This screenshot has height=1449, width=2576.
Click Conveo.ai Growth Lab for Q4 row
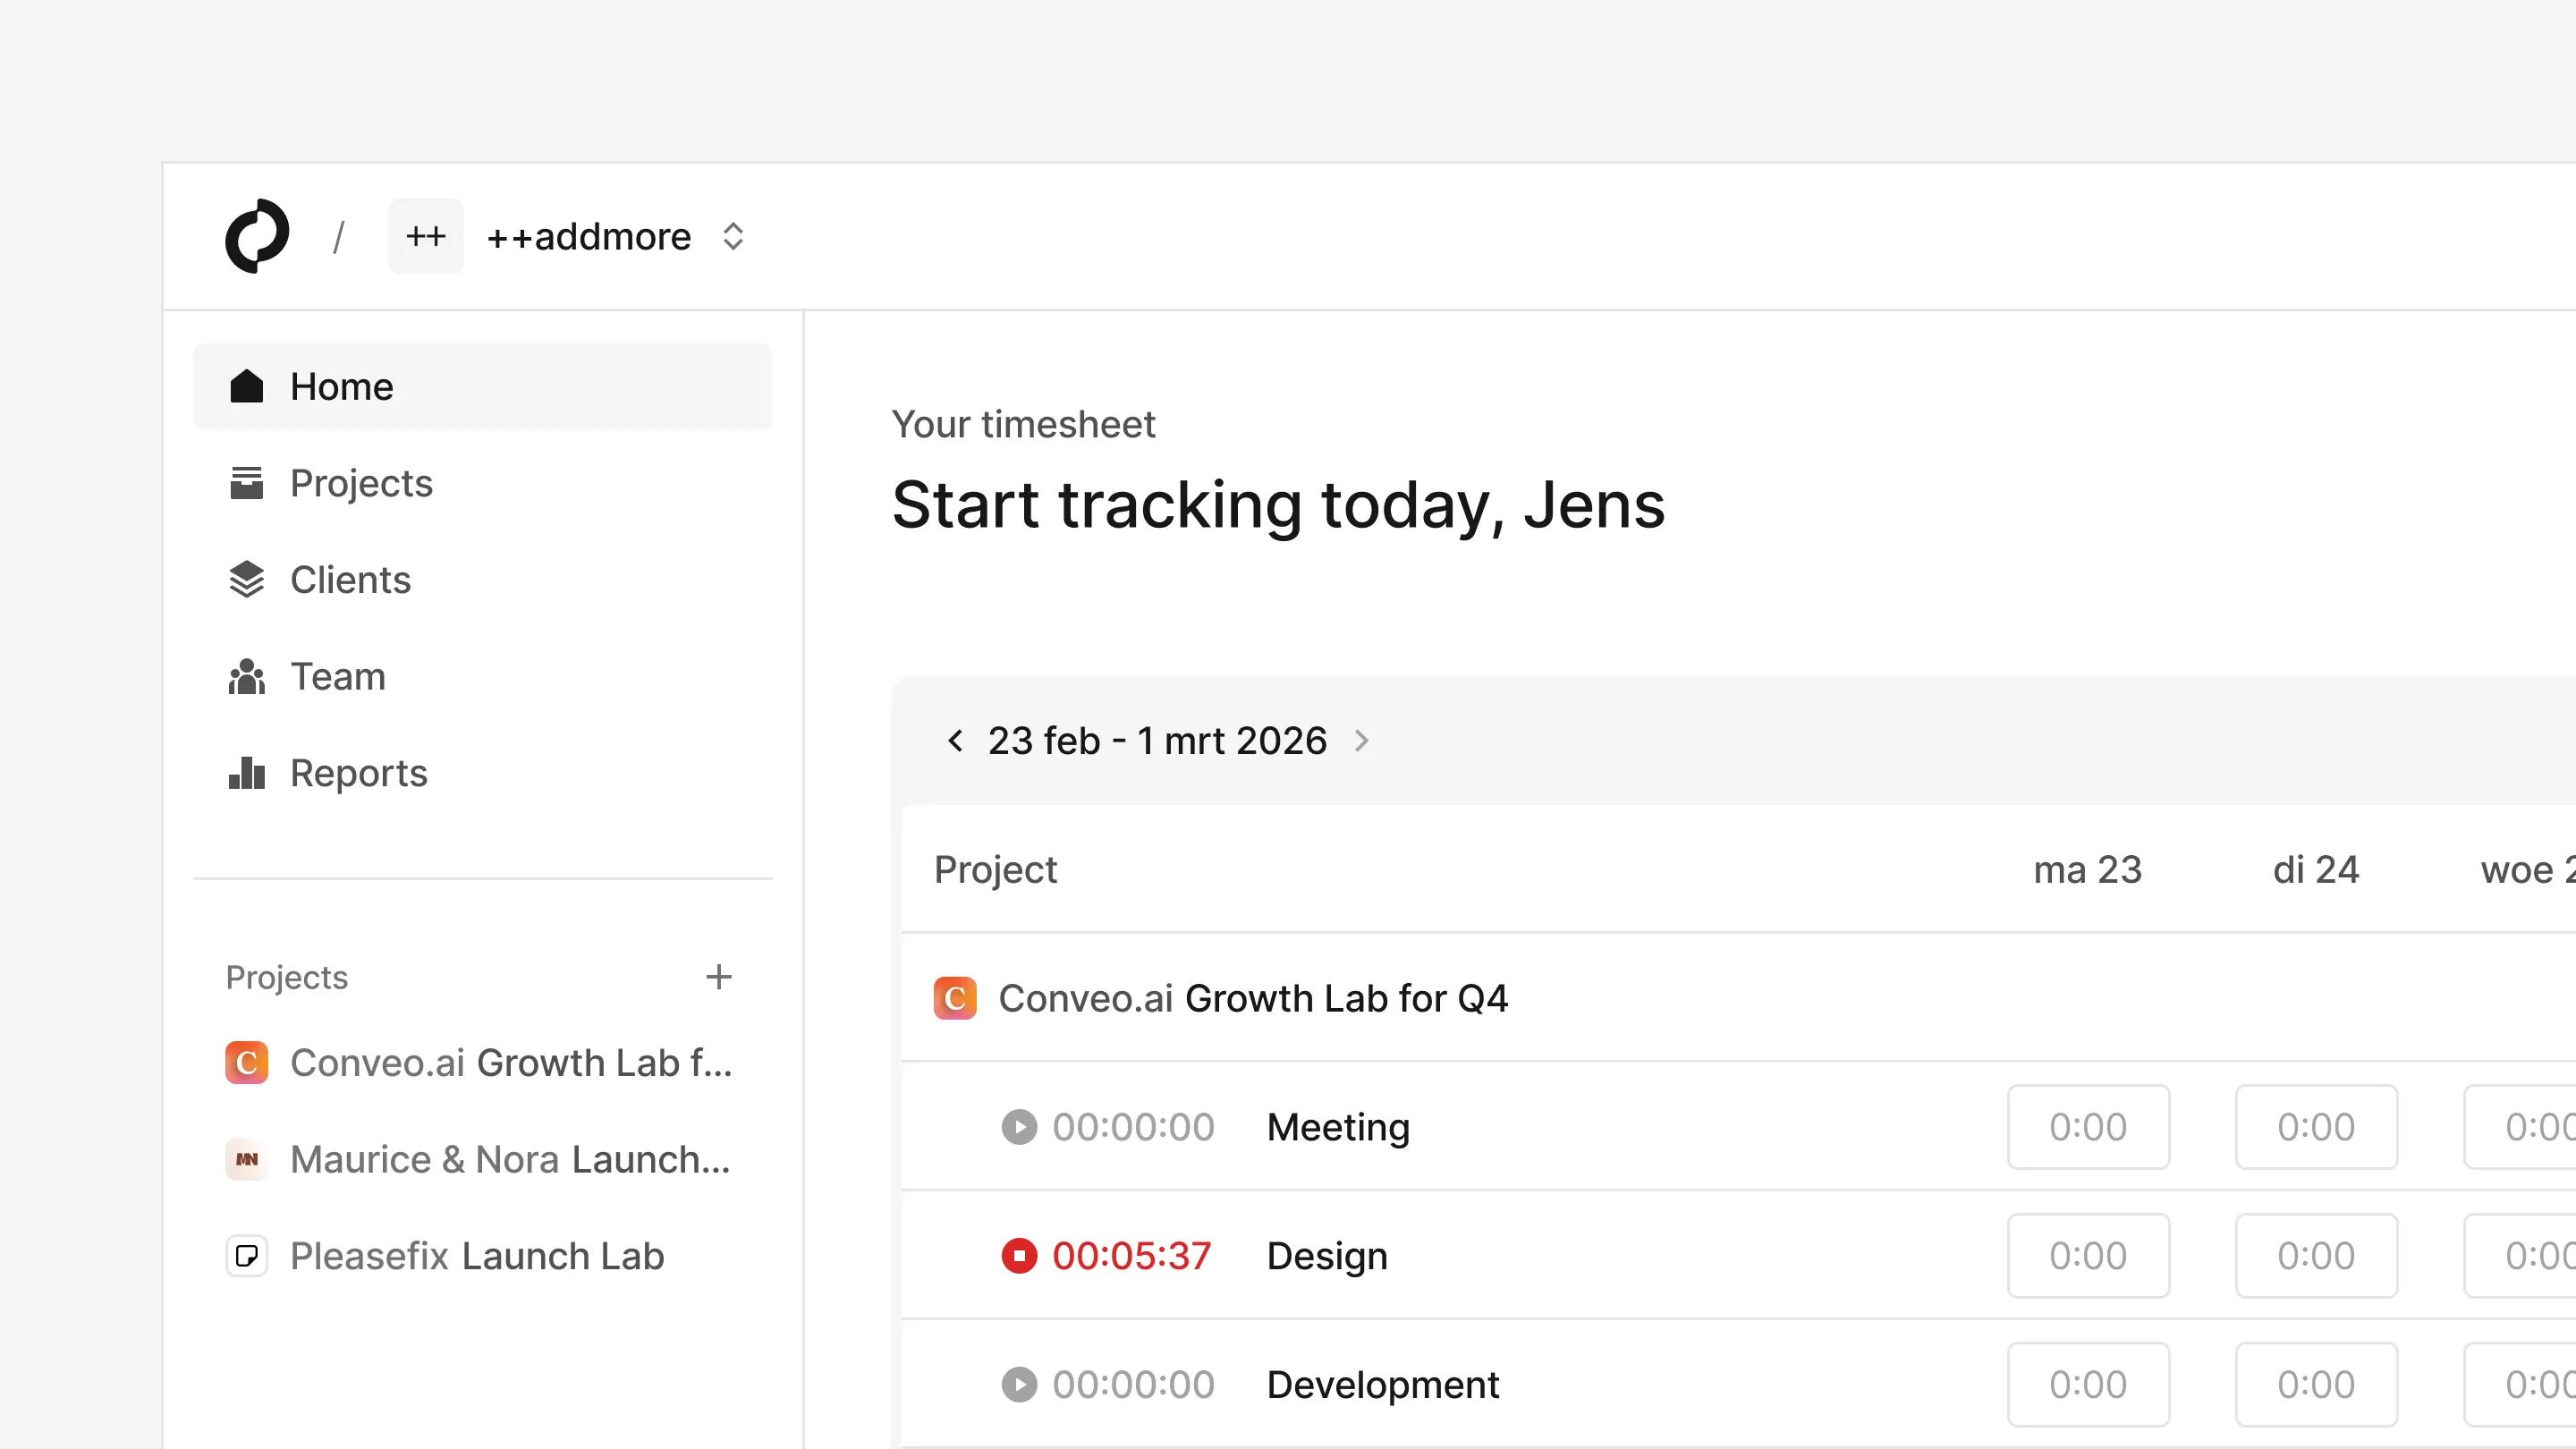click(1252, 998)
